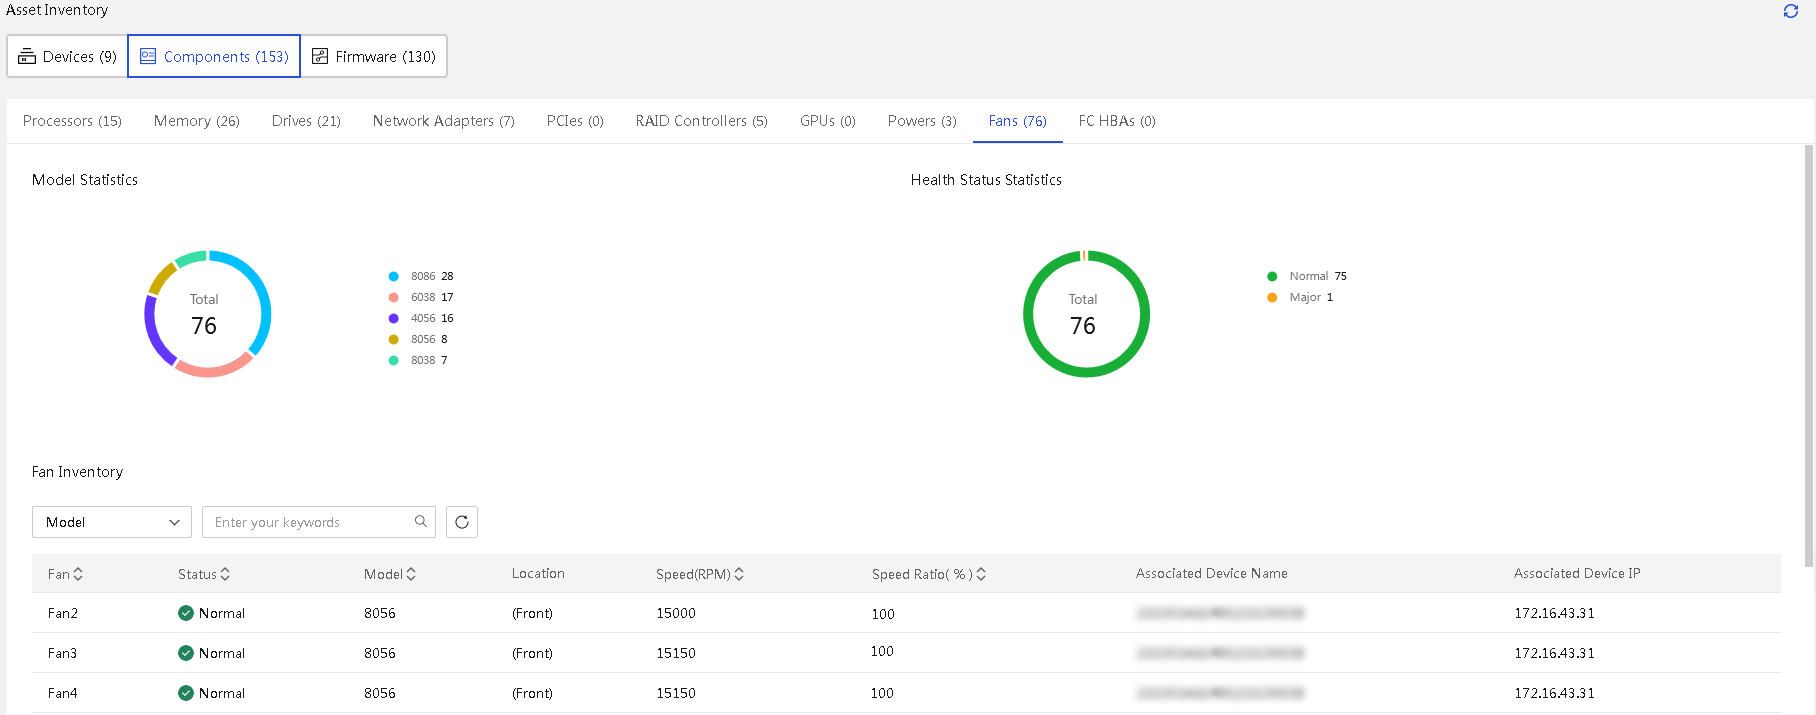
Task: Open the FC HBAs (0) tab
Action: click(x=1117, y=121)
